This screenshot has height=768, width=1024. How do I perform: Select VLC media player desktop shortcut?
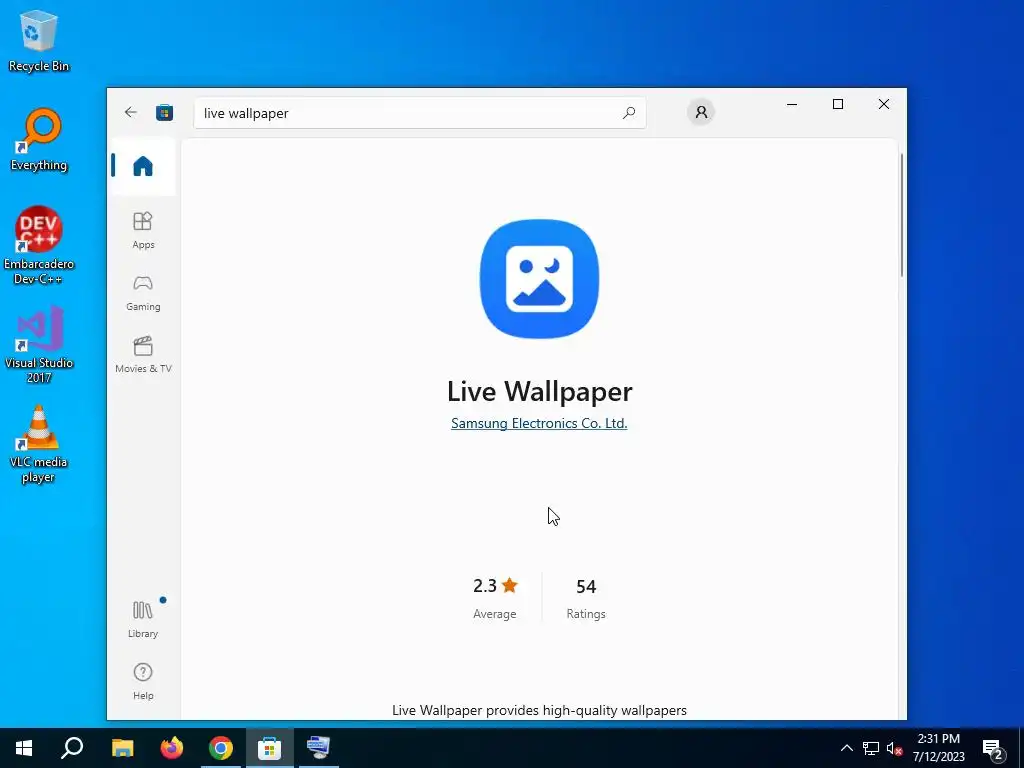pyautogui.click(x=39, y=444)
